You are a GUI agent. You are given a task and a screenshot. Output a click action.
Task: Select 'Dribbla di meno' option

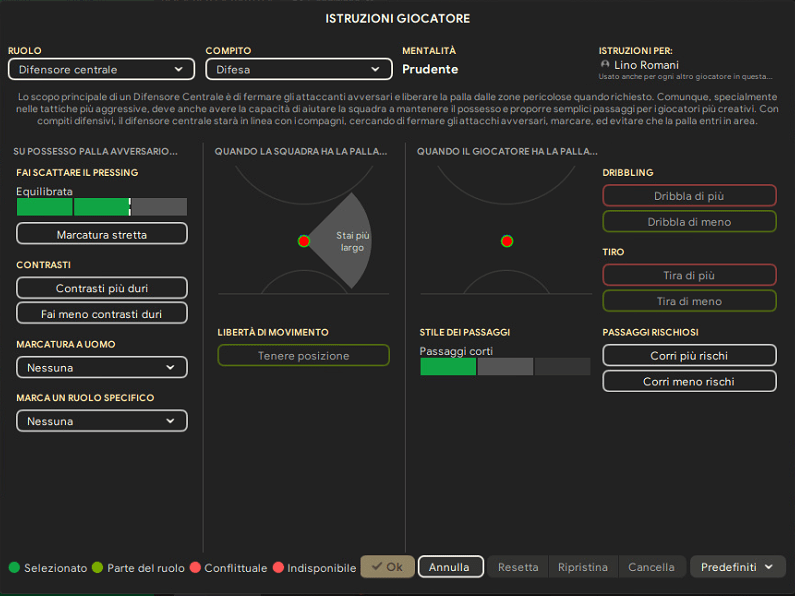(x=689, y=222)
